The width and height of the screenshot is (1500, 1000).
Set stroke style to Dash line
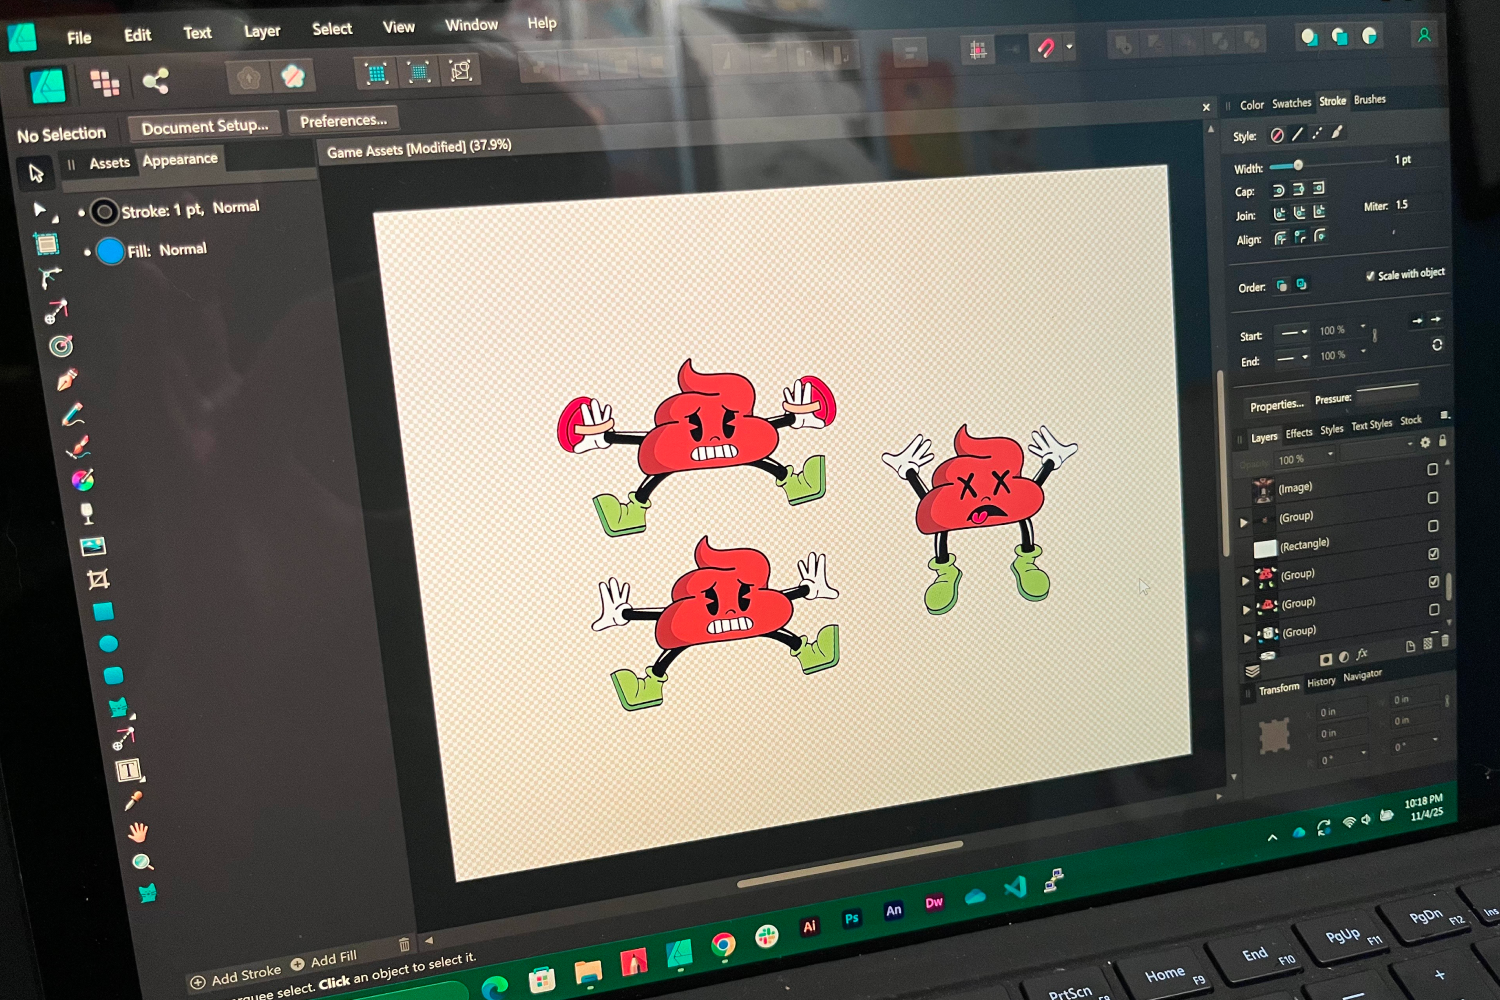pos(1317,133)
